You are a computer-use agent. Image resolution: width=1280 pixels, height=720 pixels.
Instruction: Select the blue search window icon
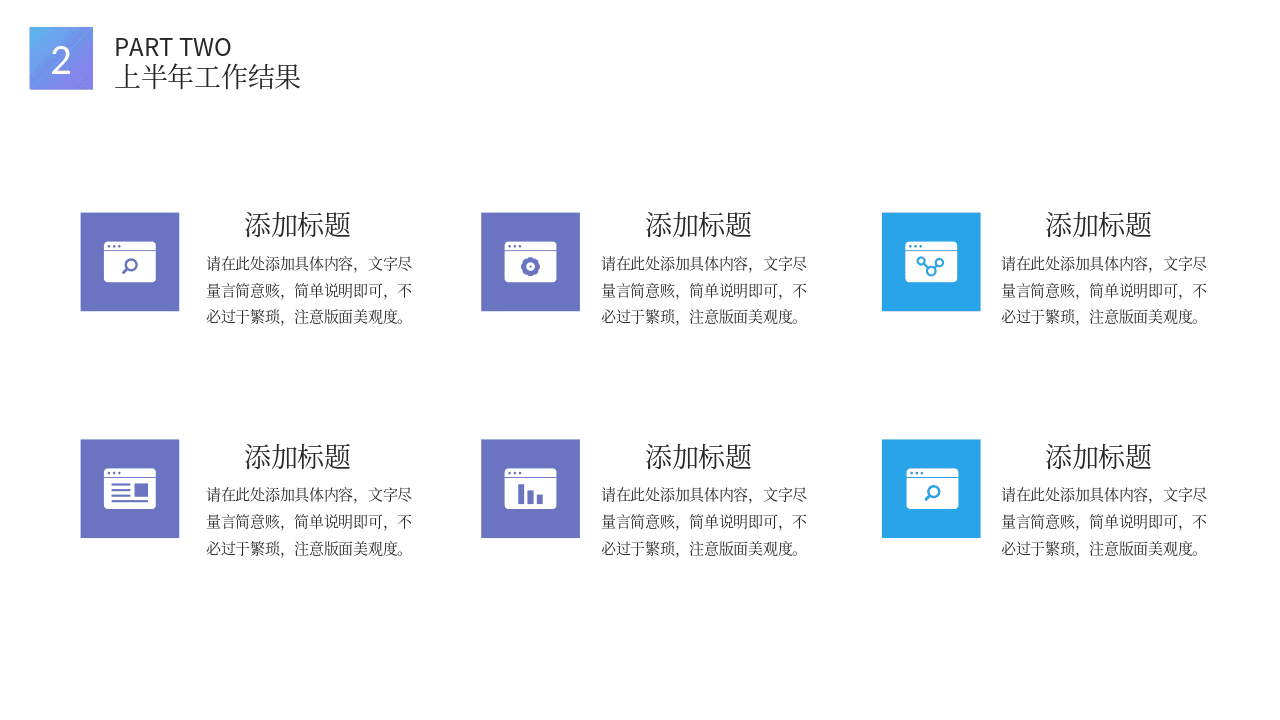[931, 489]
